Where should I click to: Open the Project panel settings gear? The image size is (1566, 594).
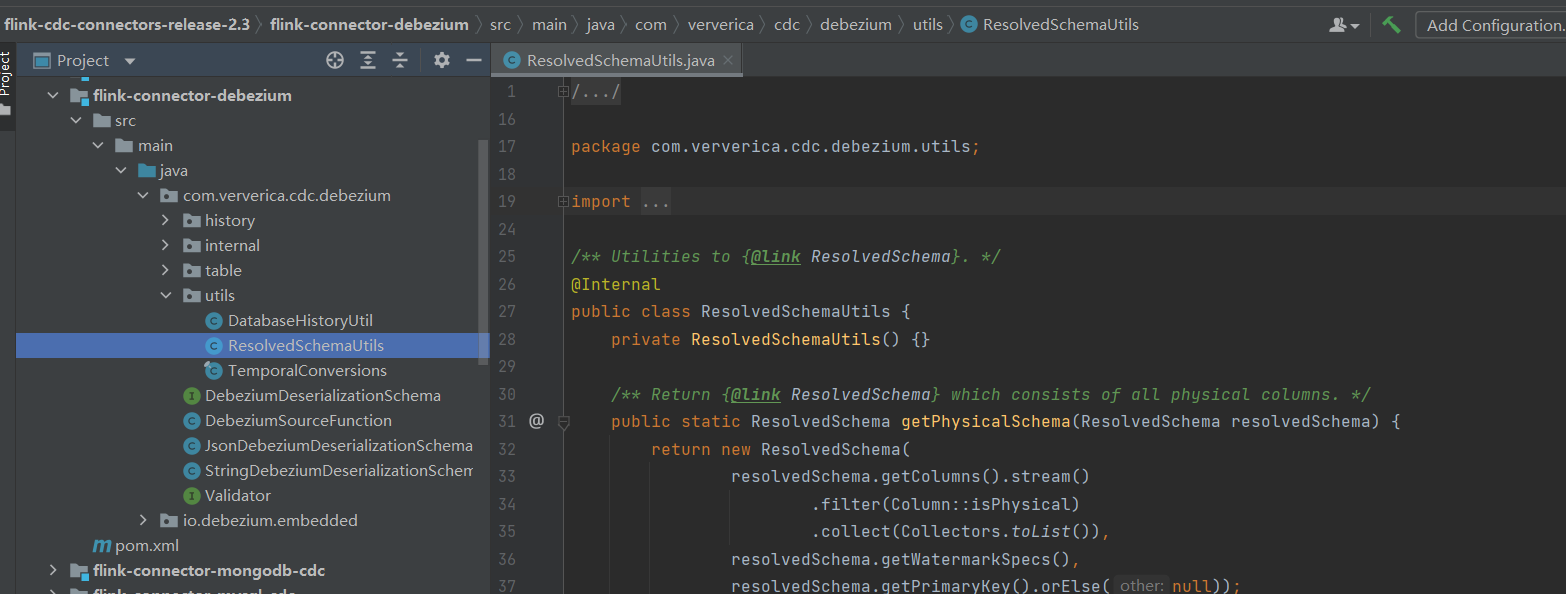(440, 60)
